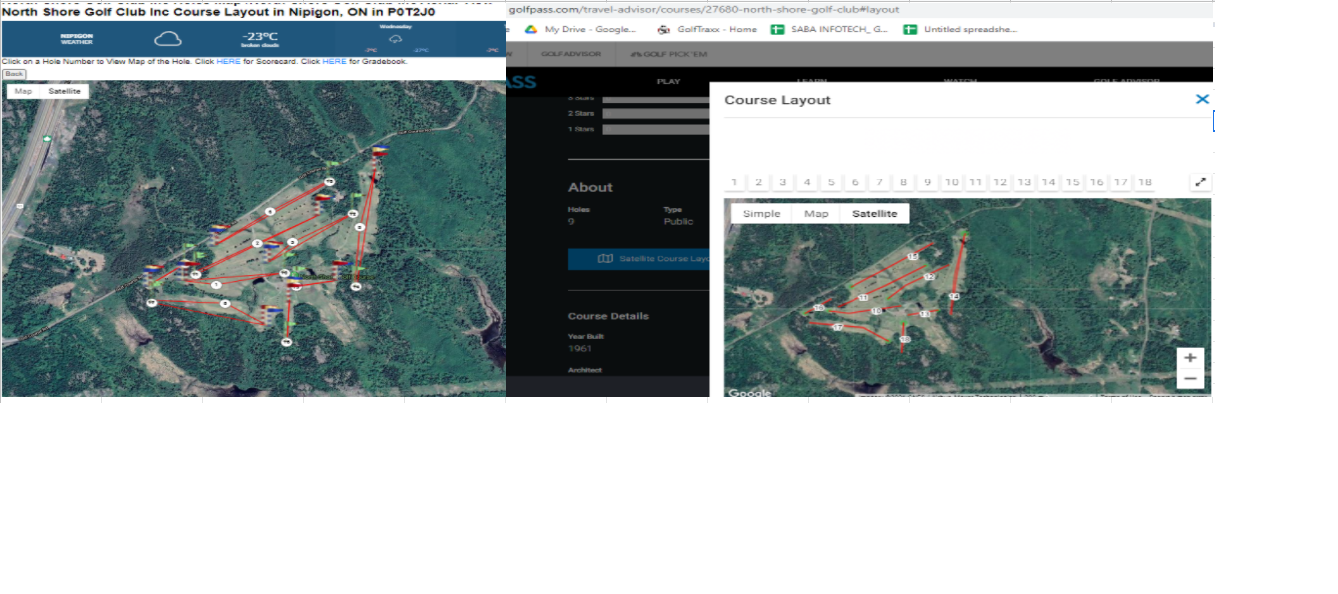The height and width of the screenshot is (594, 1338).
Task: Click the Course Layout dialog title
Action: pyautogui.click(x=777, y=100)
